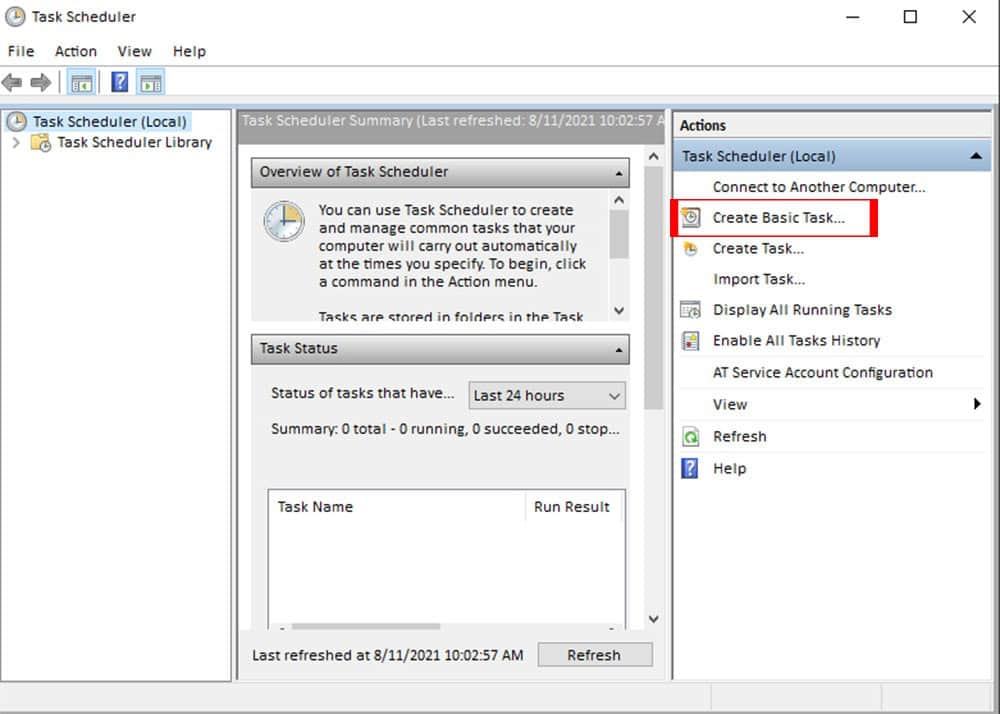1000x714 pixels.
Task: Click the Back arrow toolbar icon
Action: pos(12,82)
